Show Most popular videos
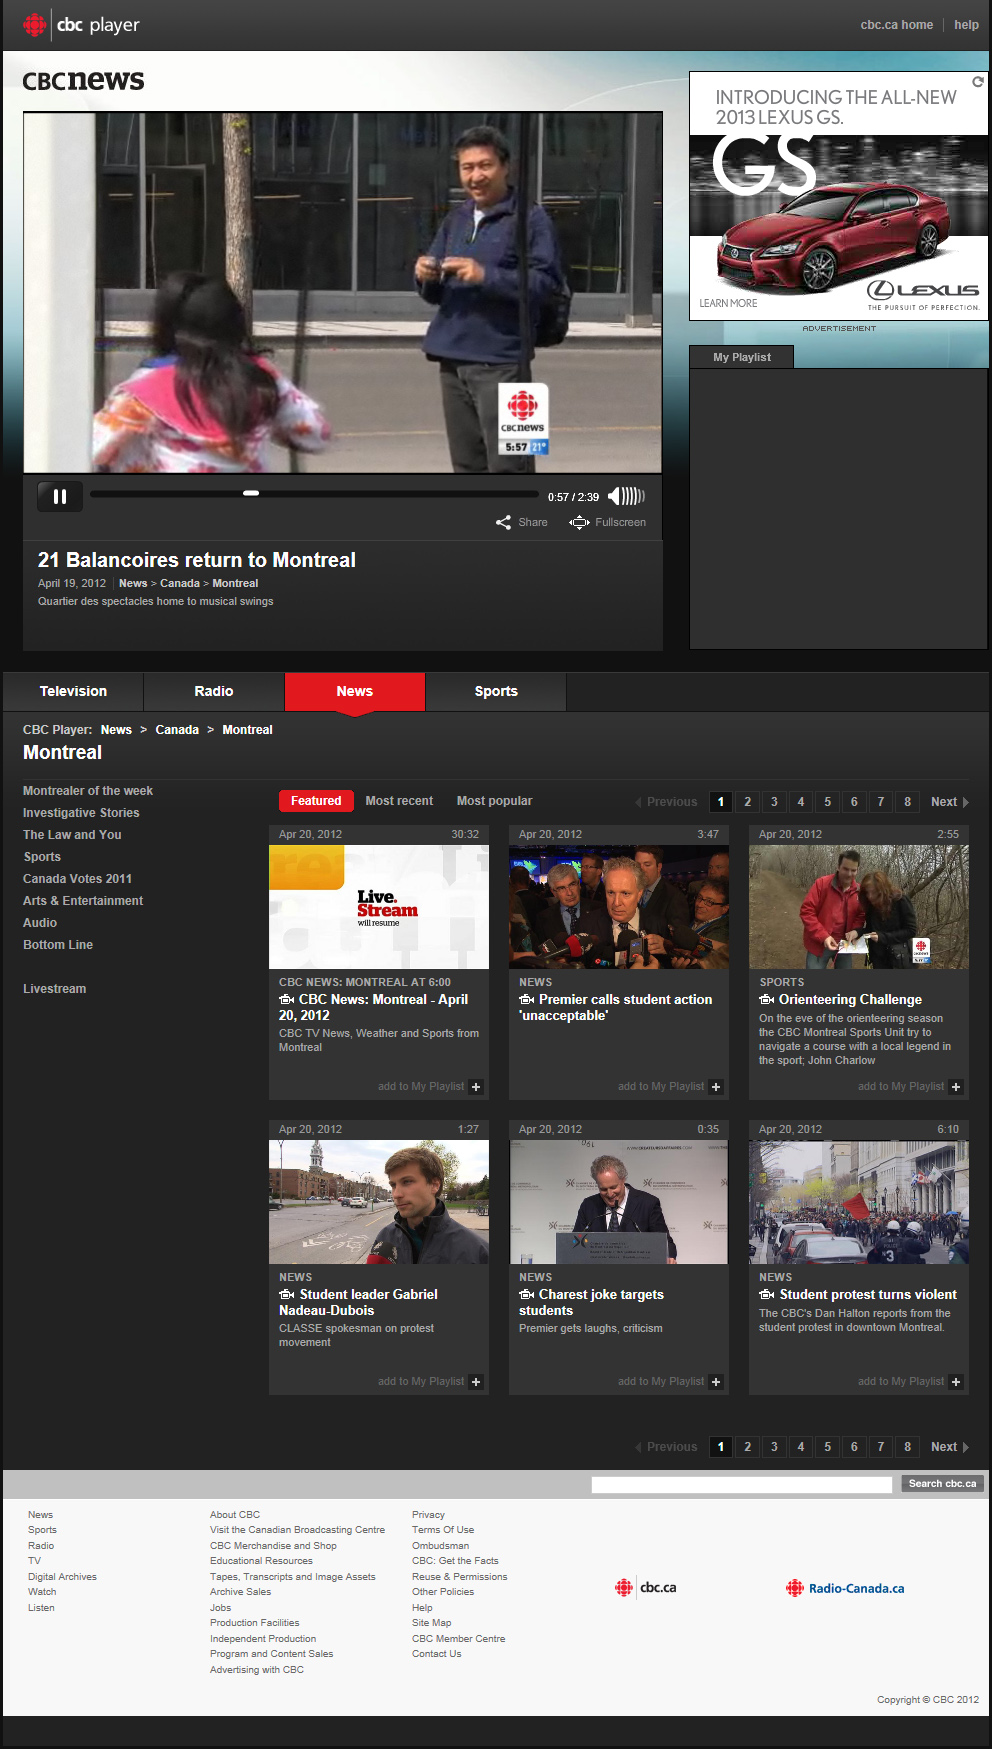Viewport: 992px width, 1749px height. tap(494, 801)
